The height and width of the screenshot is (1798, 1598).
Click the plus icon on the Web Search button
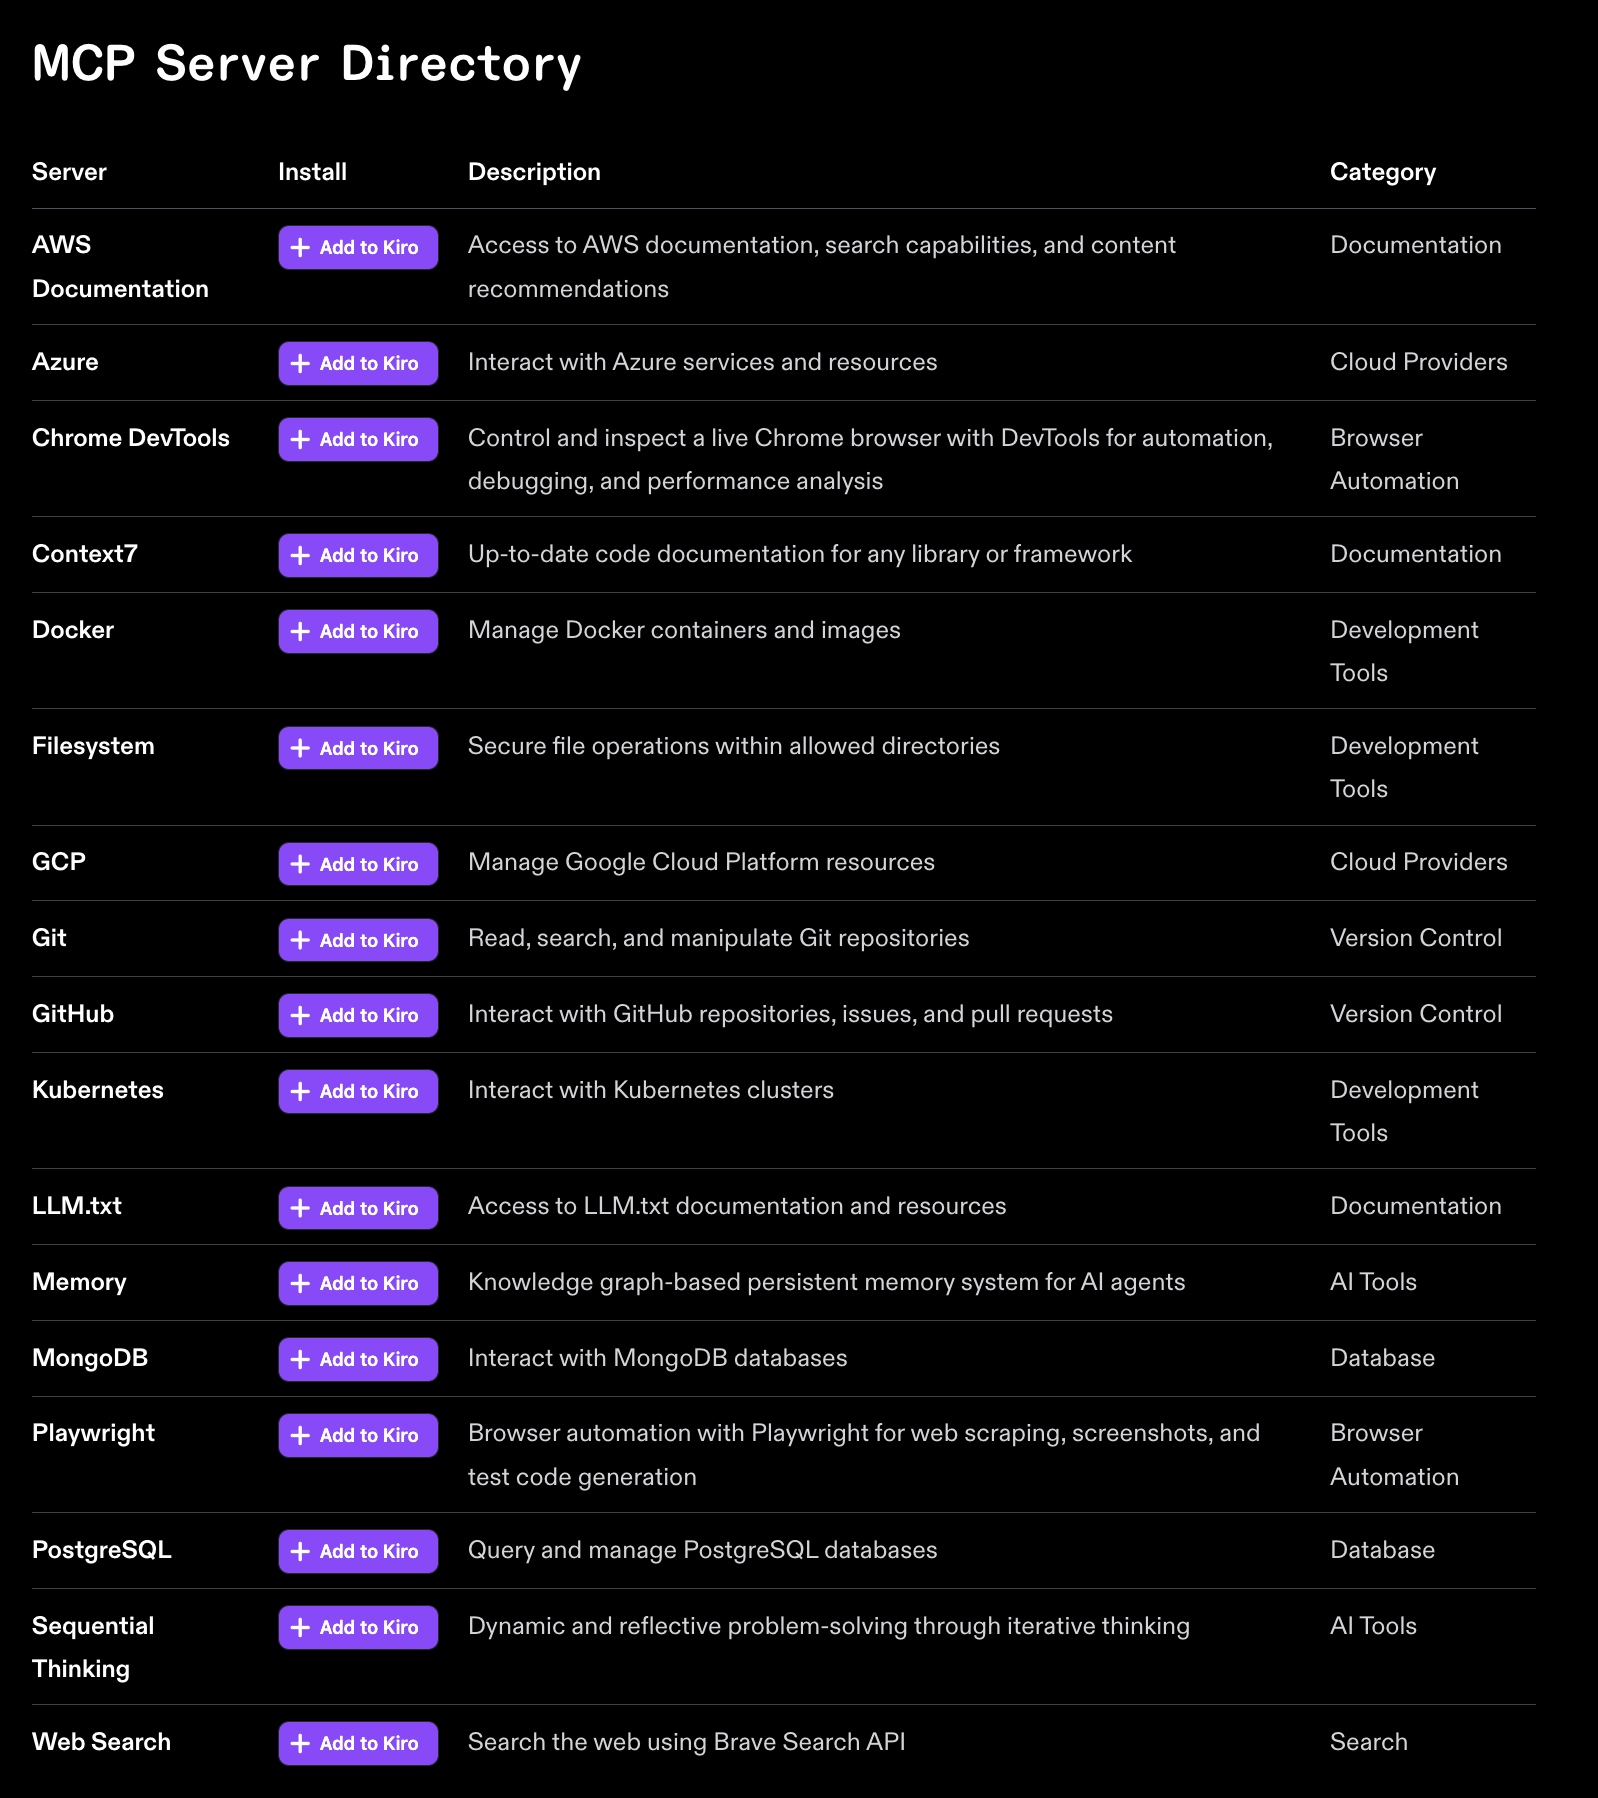[x=302, y=1743]
